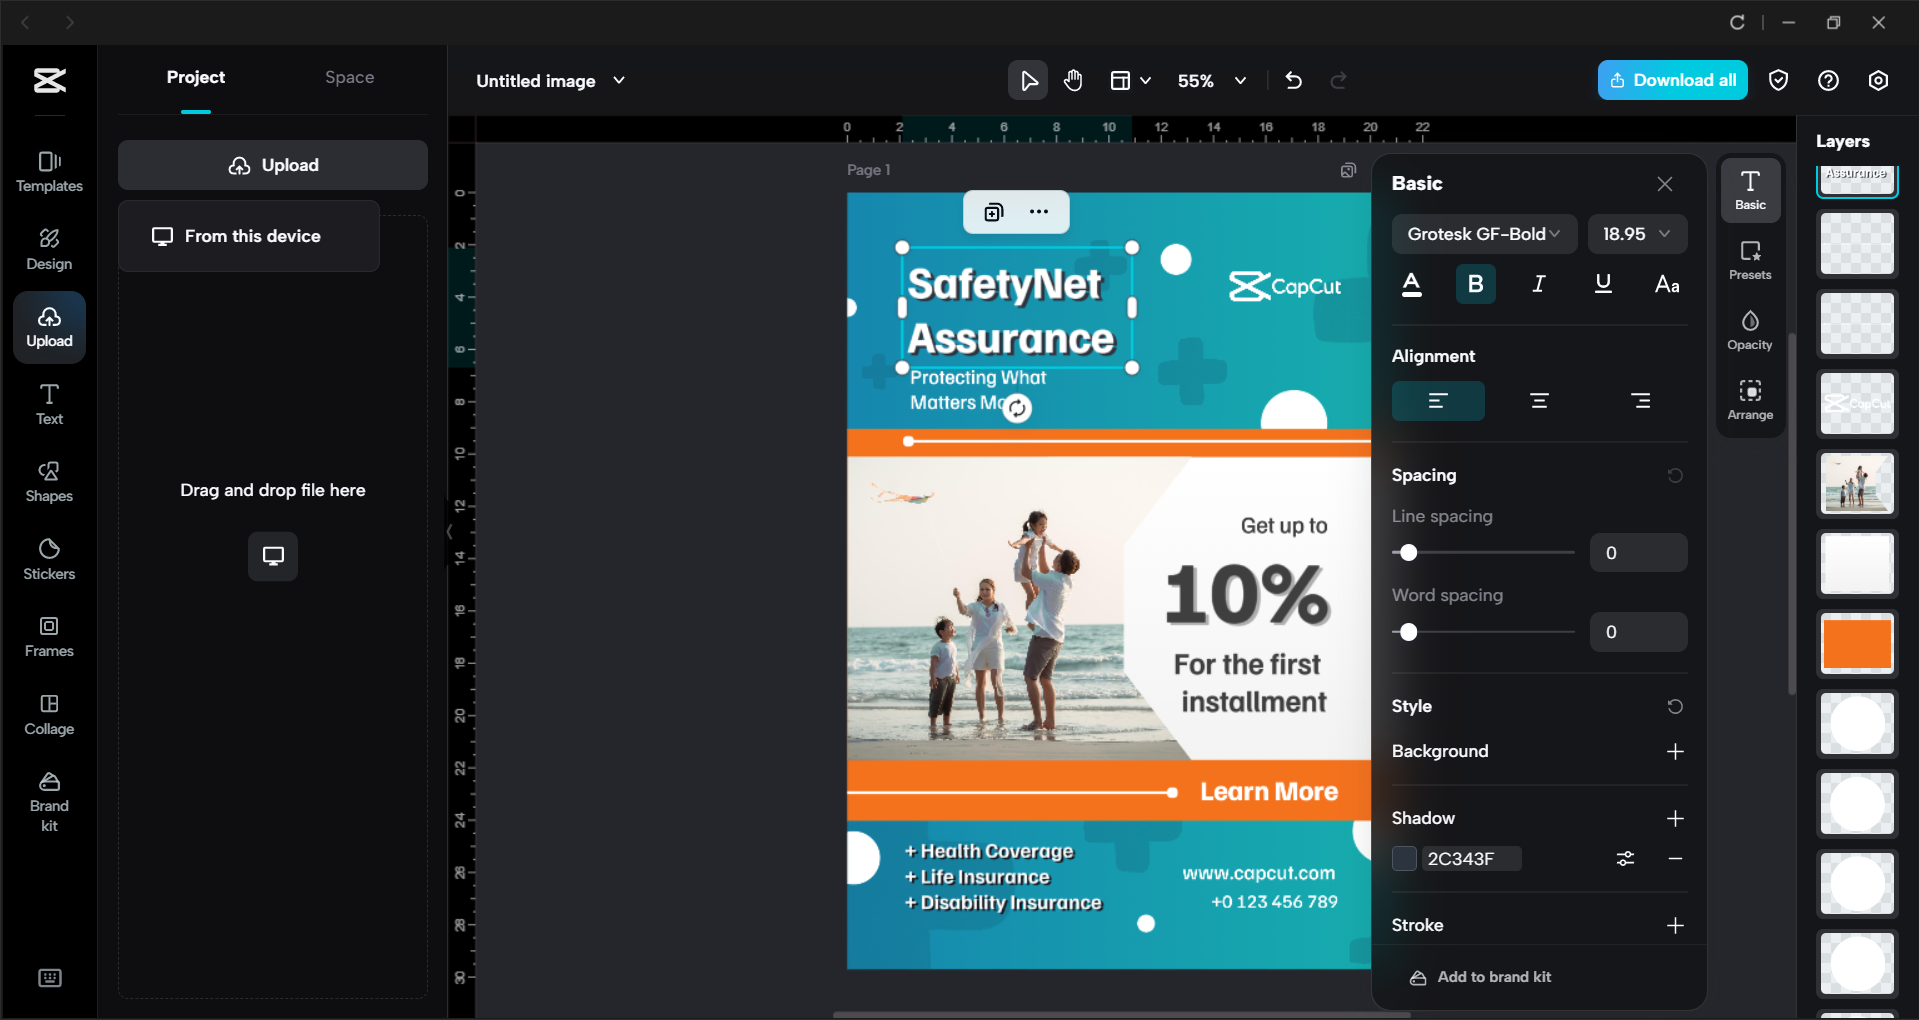Open the Stickers panel
This screenshot has width=1919, height=1020.
(48, 558)
